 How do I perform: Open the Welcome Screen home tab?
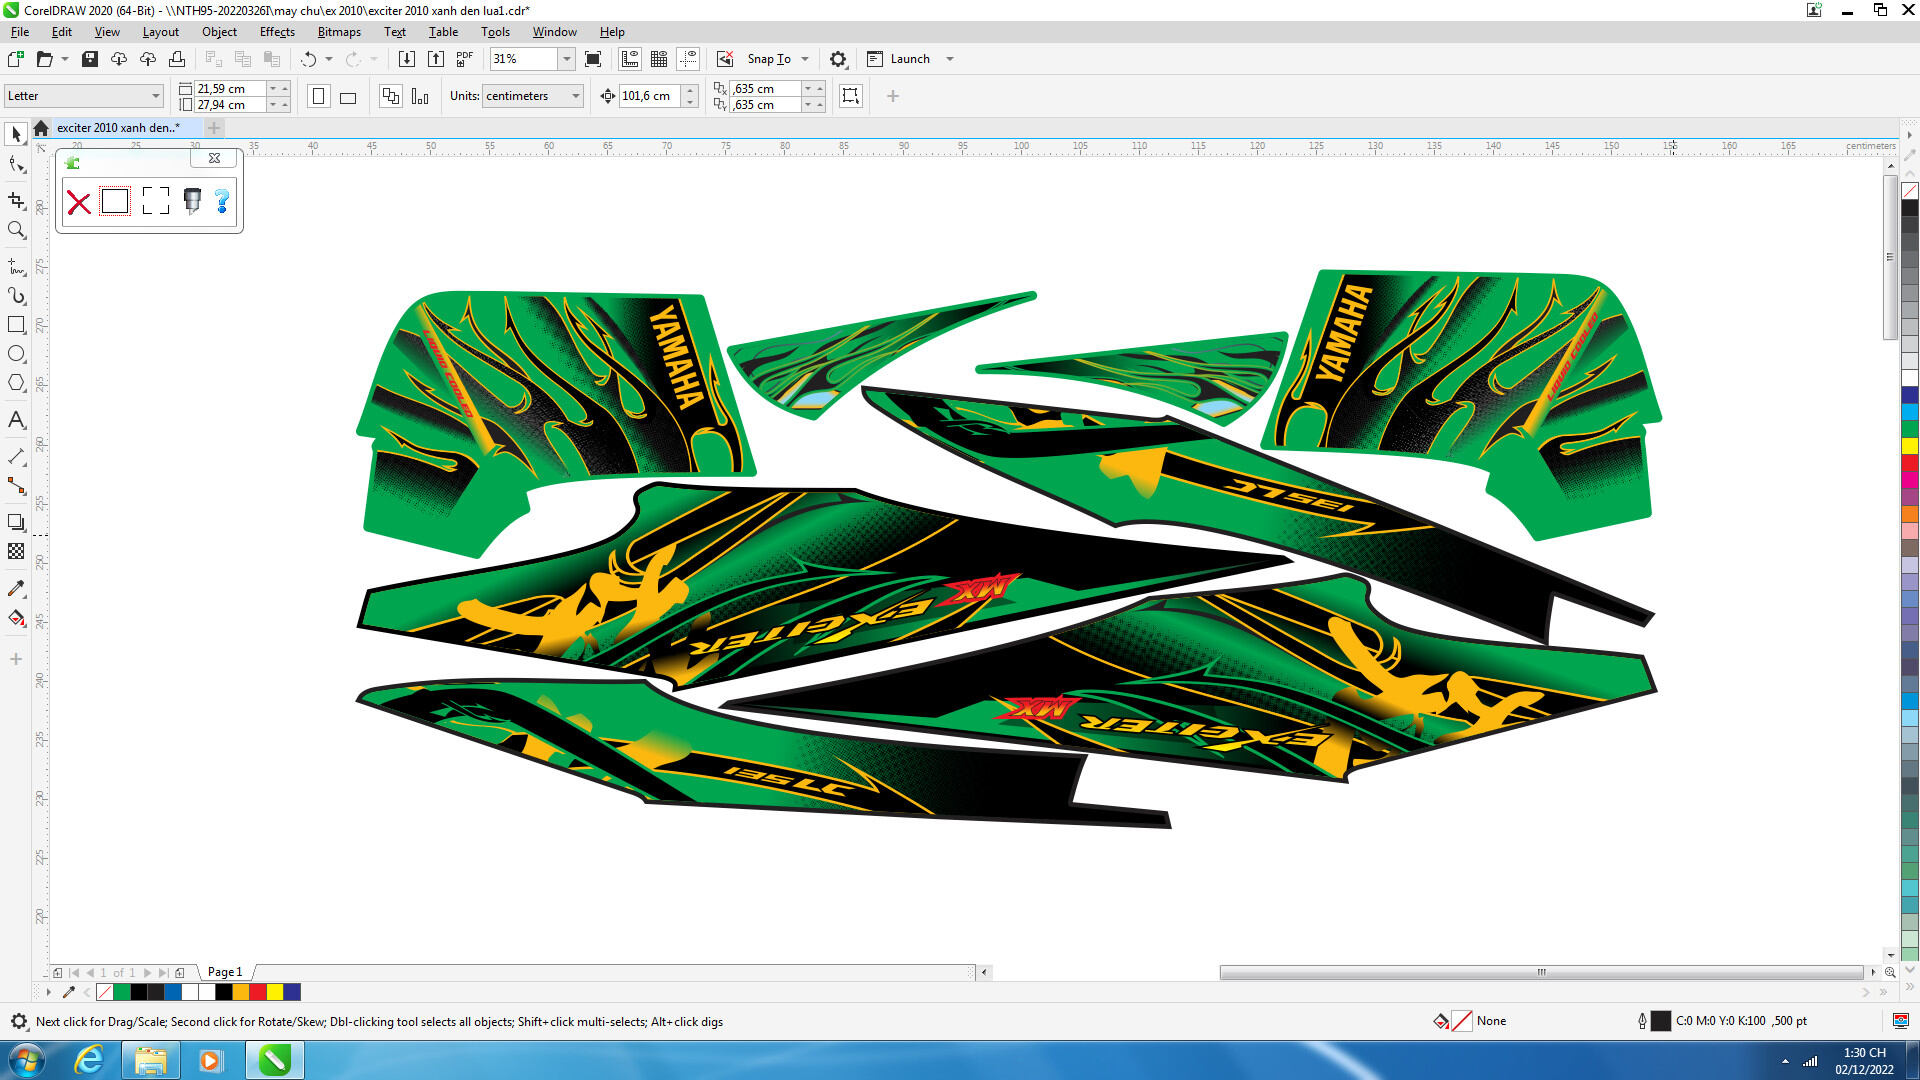41,128
